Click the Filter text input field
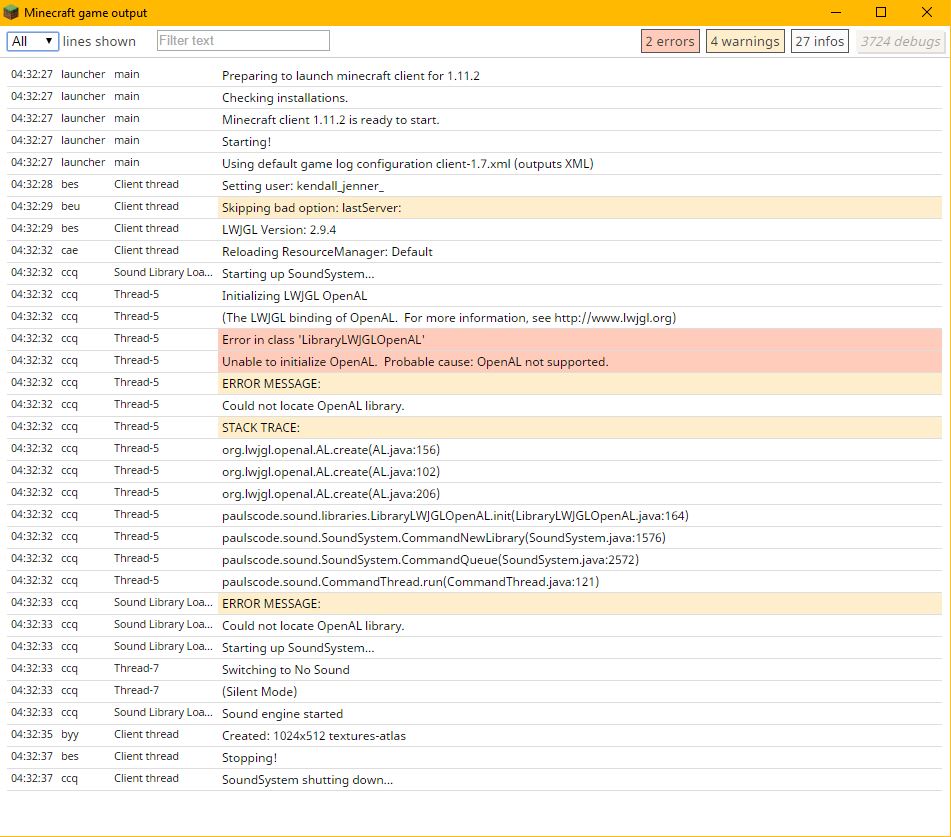This screenshot has width=951, height=837. pyautogui.click(x=243, y=41)
